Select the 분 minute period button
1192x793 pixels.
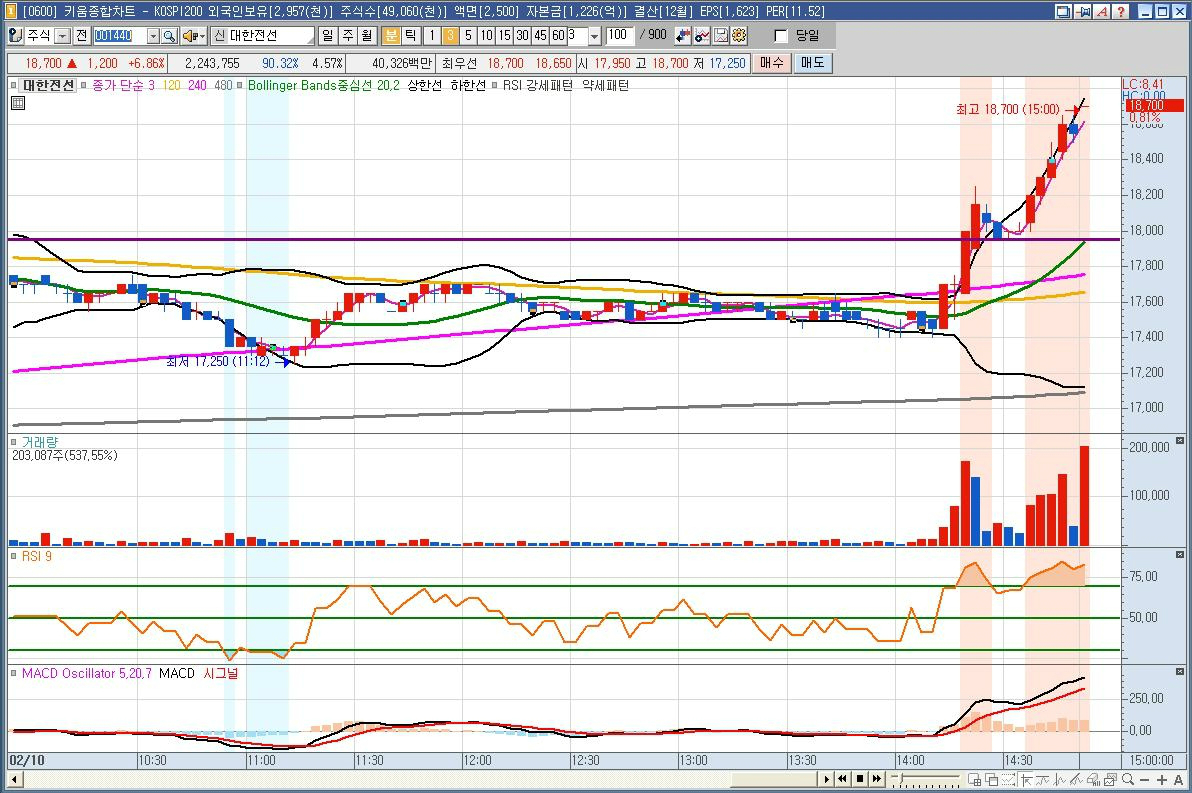[391, 36]
